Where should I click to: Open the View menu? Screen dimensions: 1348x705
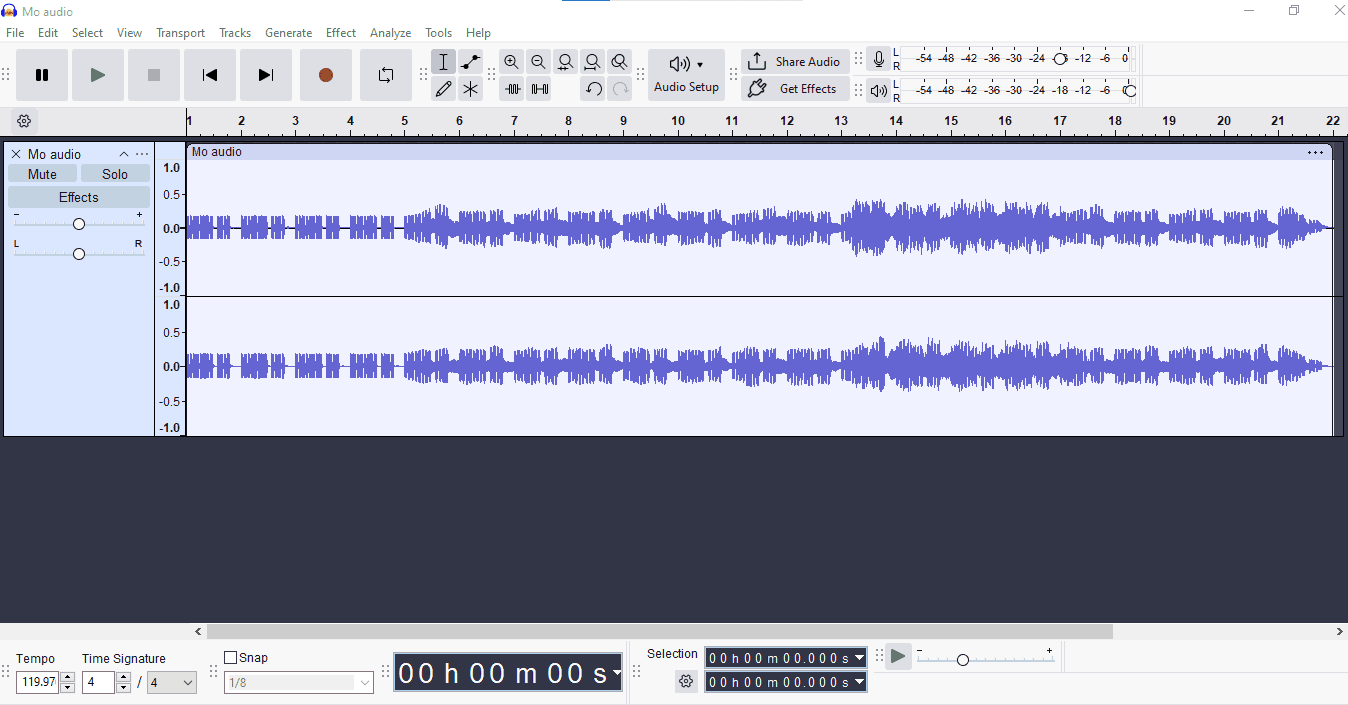tap(129, 33)
